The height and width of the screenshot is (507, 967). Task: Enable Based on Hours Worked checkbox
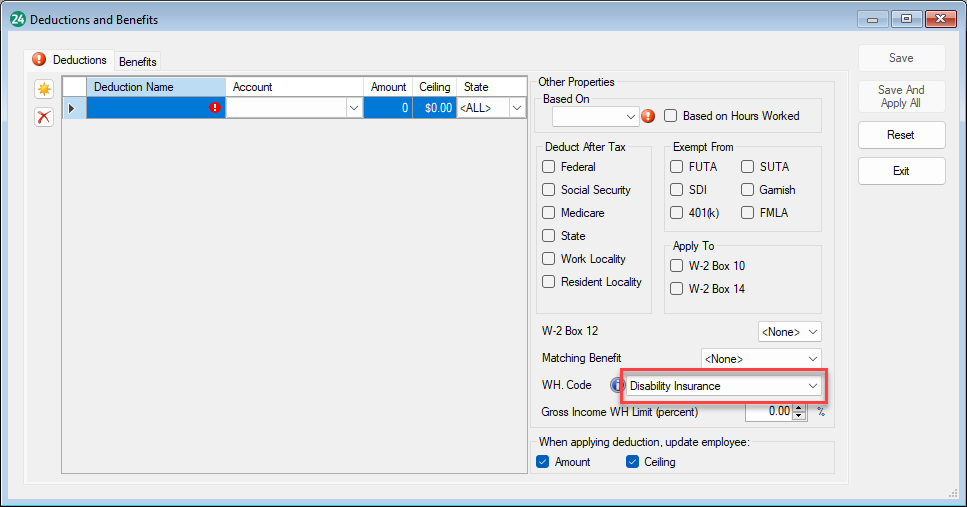672,116
